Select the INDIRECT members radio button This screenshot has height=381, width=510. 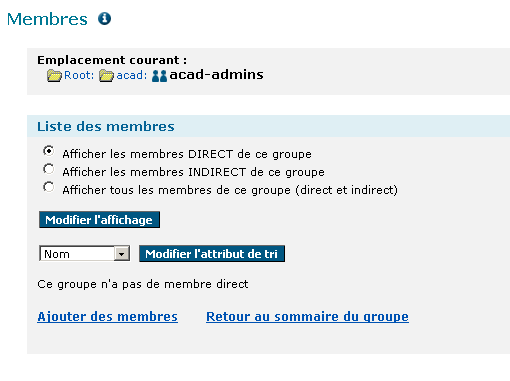click(x=49, y=169)
